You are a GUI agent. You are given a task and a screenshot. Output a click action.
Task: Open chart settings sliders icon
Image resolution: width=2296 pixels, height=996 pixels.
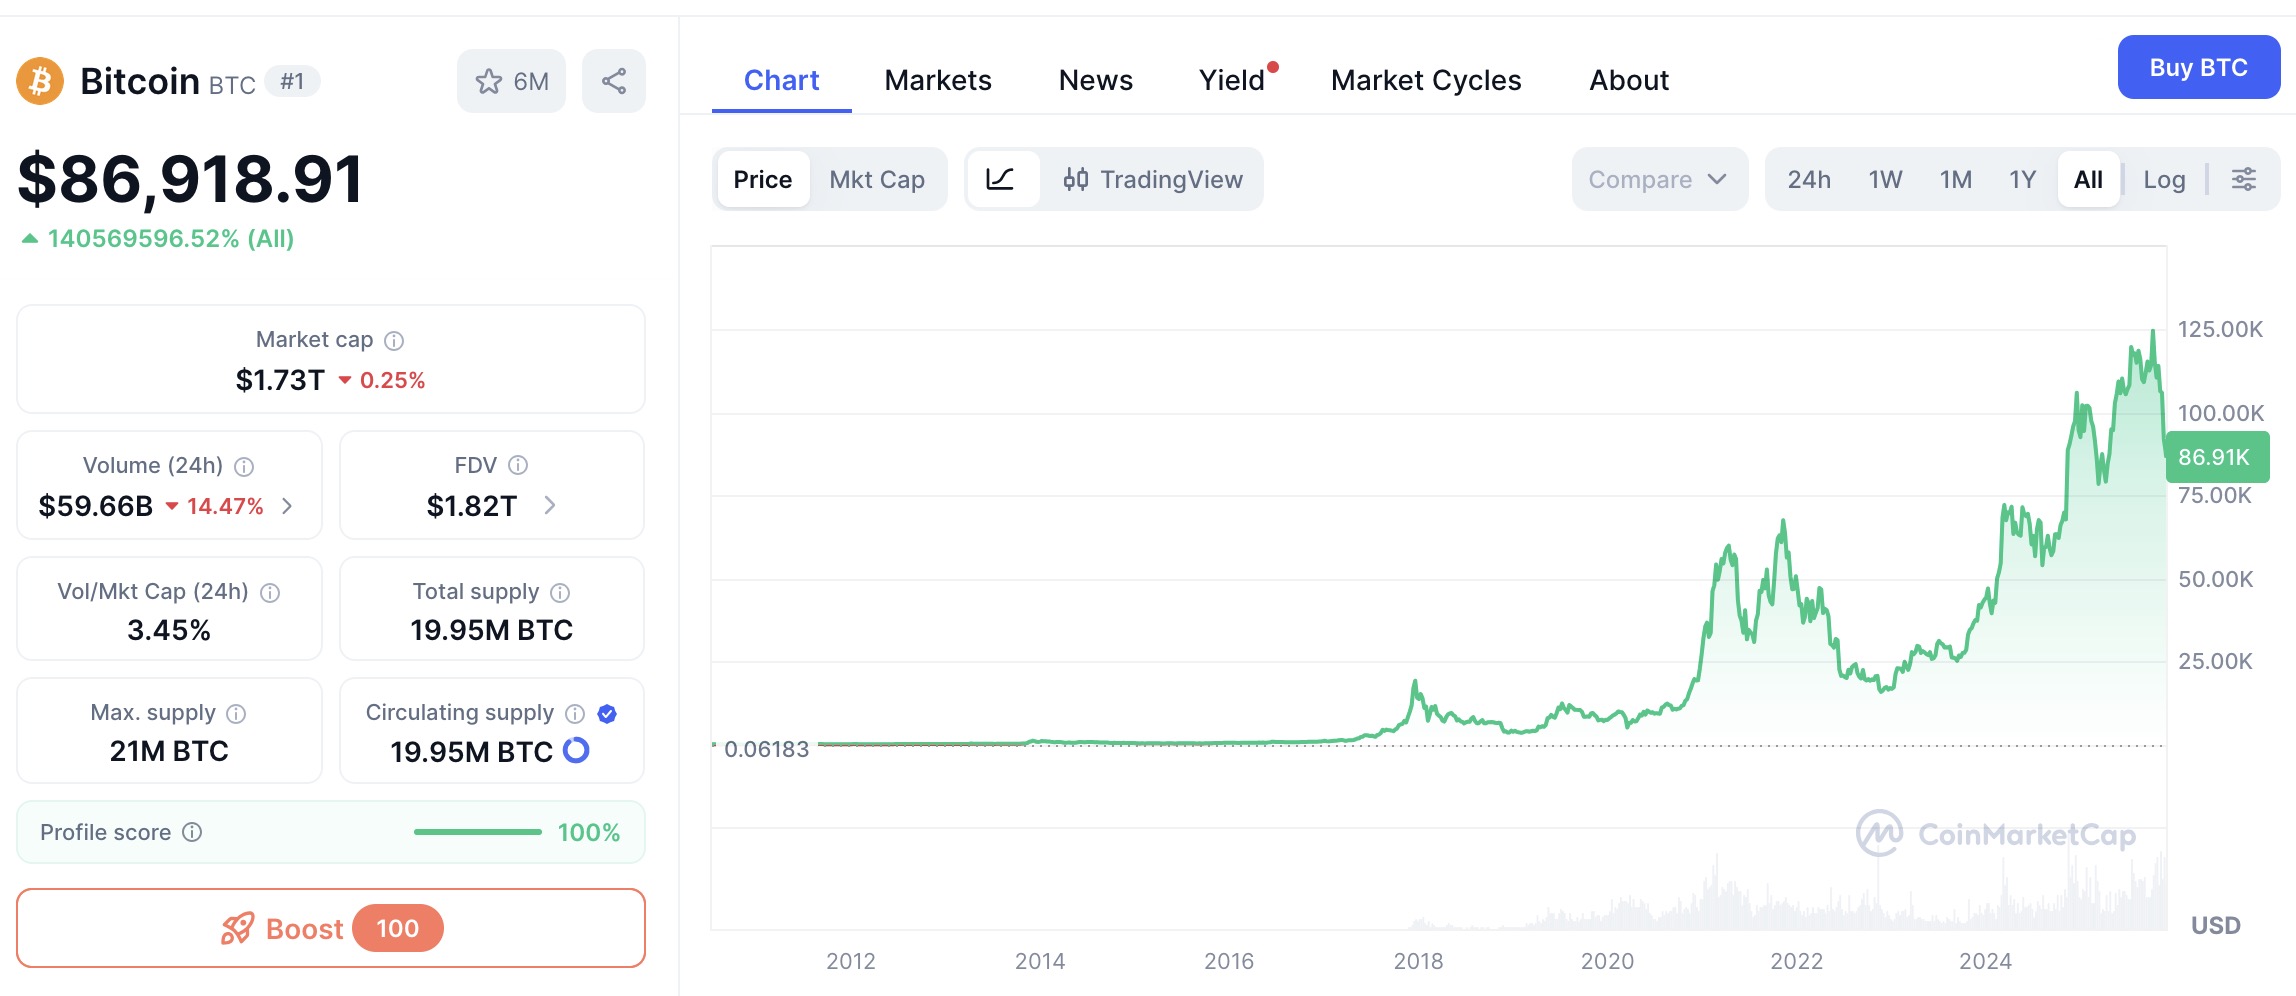(x=2243, y=179)
